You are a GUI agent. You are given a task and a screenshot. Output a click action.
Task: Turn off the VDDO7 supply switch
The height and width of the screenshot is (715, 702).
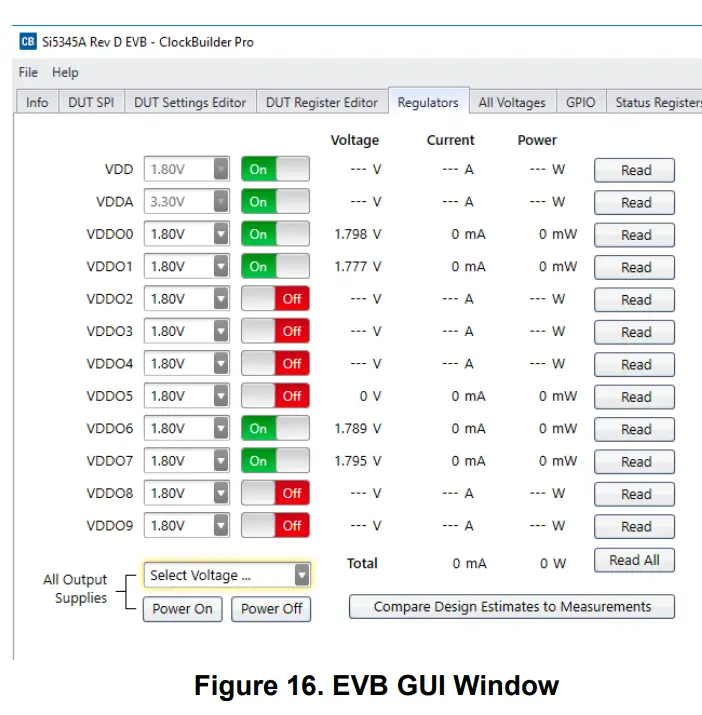[275, 461]
